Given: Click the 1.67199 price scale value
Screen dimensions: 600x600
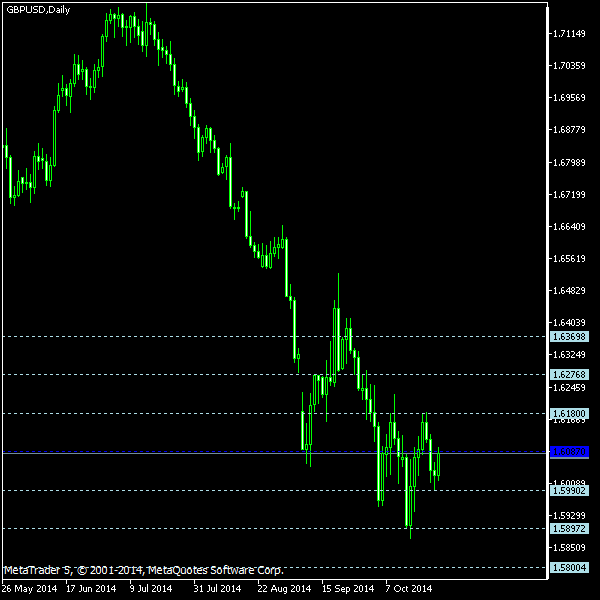Looking at the screenshot, I should pos(569,195).
